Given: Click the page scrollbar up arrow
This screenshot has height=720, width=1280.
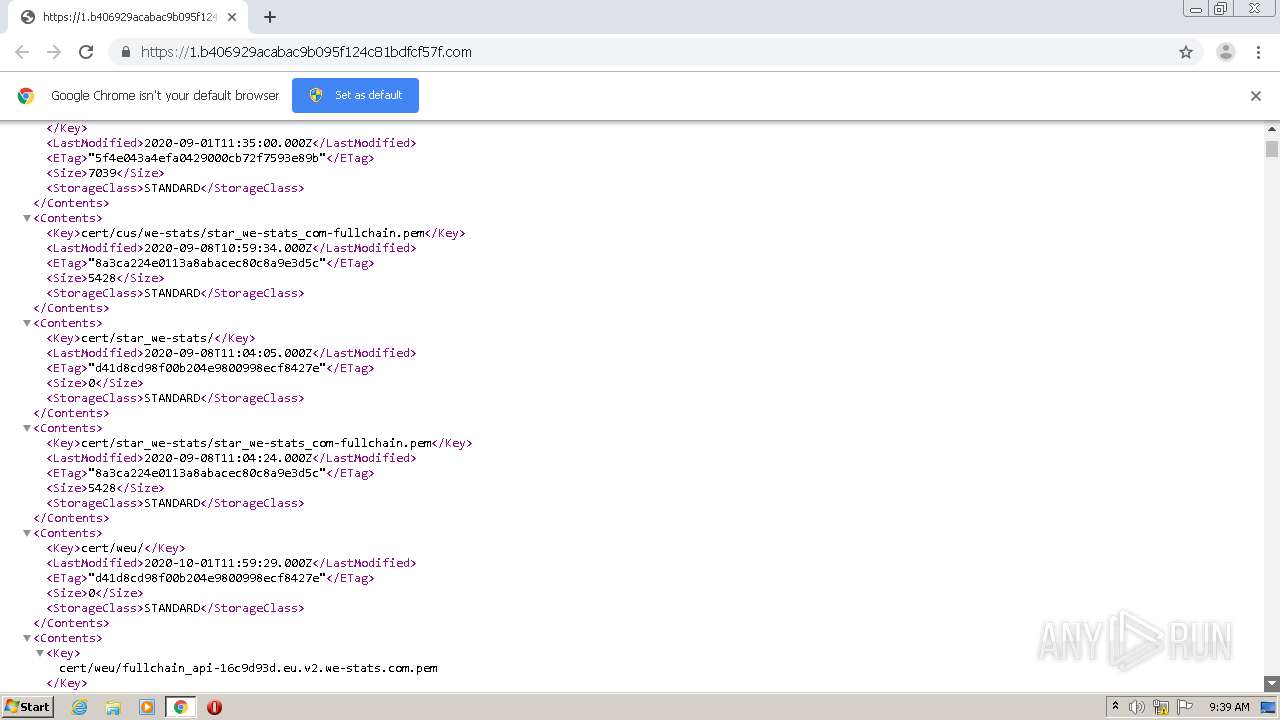Looking at the screenshot, I should tap(1272, 129).
